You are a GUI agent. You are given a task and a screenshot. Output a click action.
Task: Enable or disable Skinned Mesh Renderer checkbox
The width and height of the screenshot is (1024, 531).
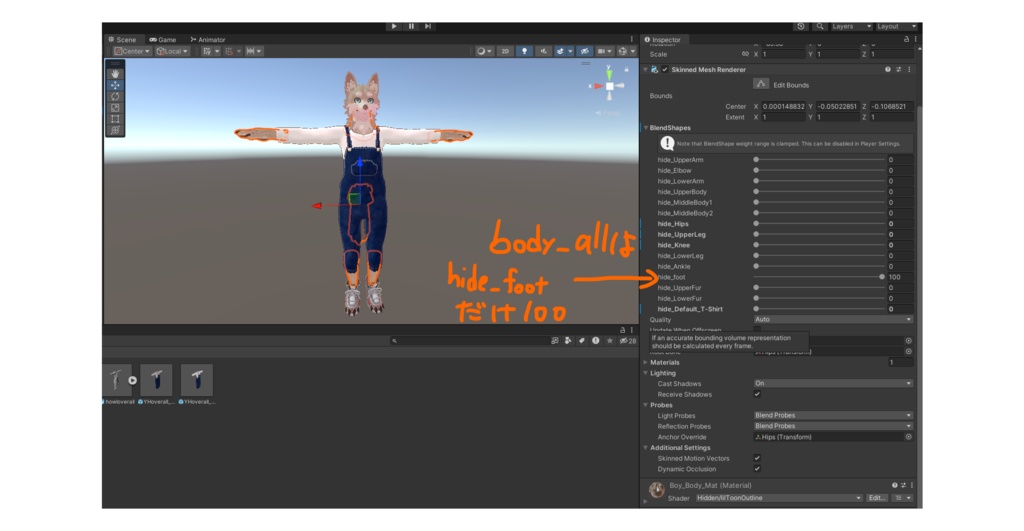(665, 69)
